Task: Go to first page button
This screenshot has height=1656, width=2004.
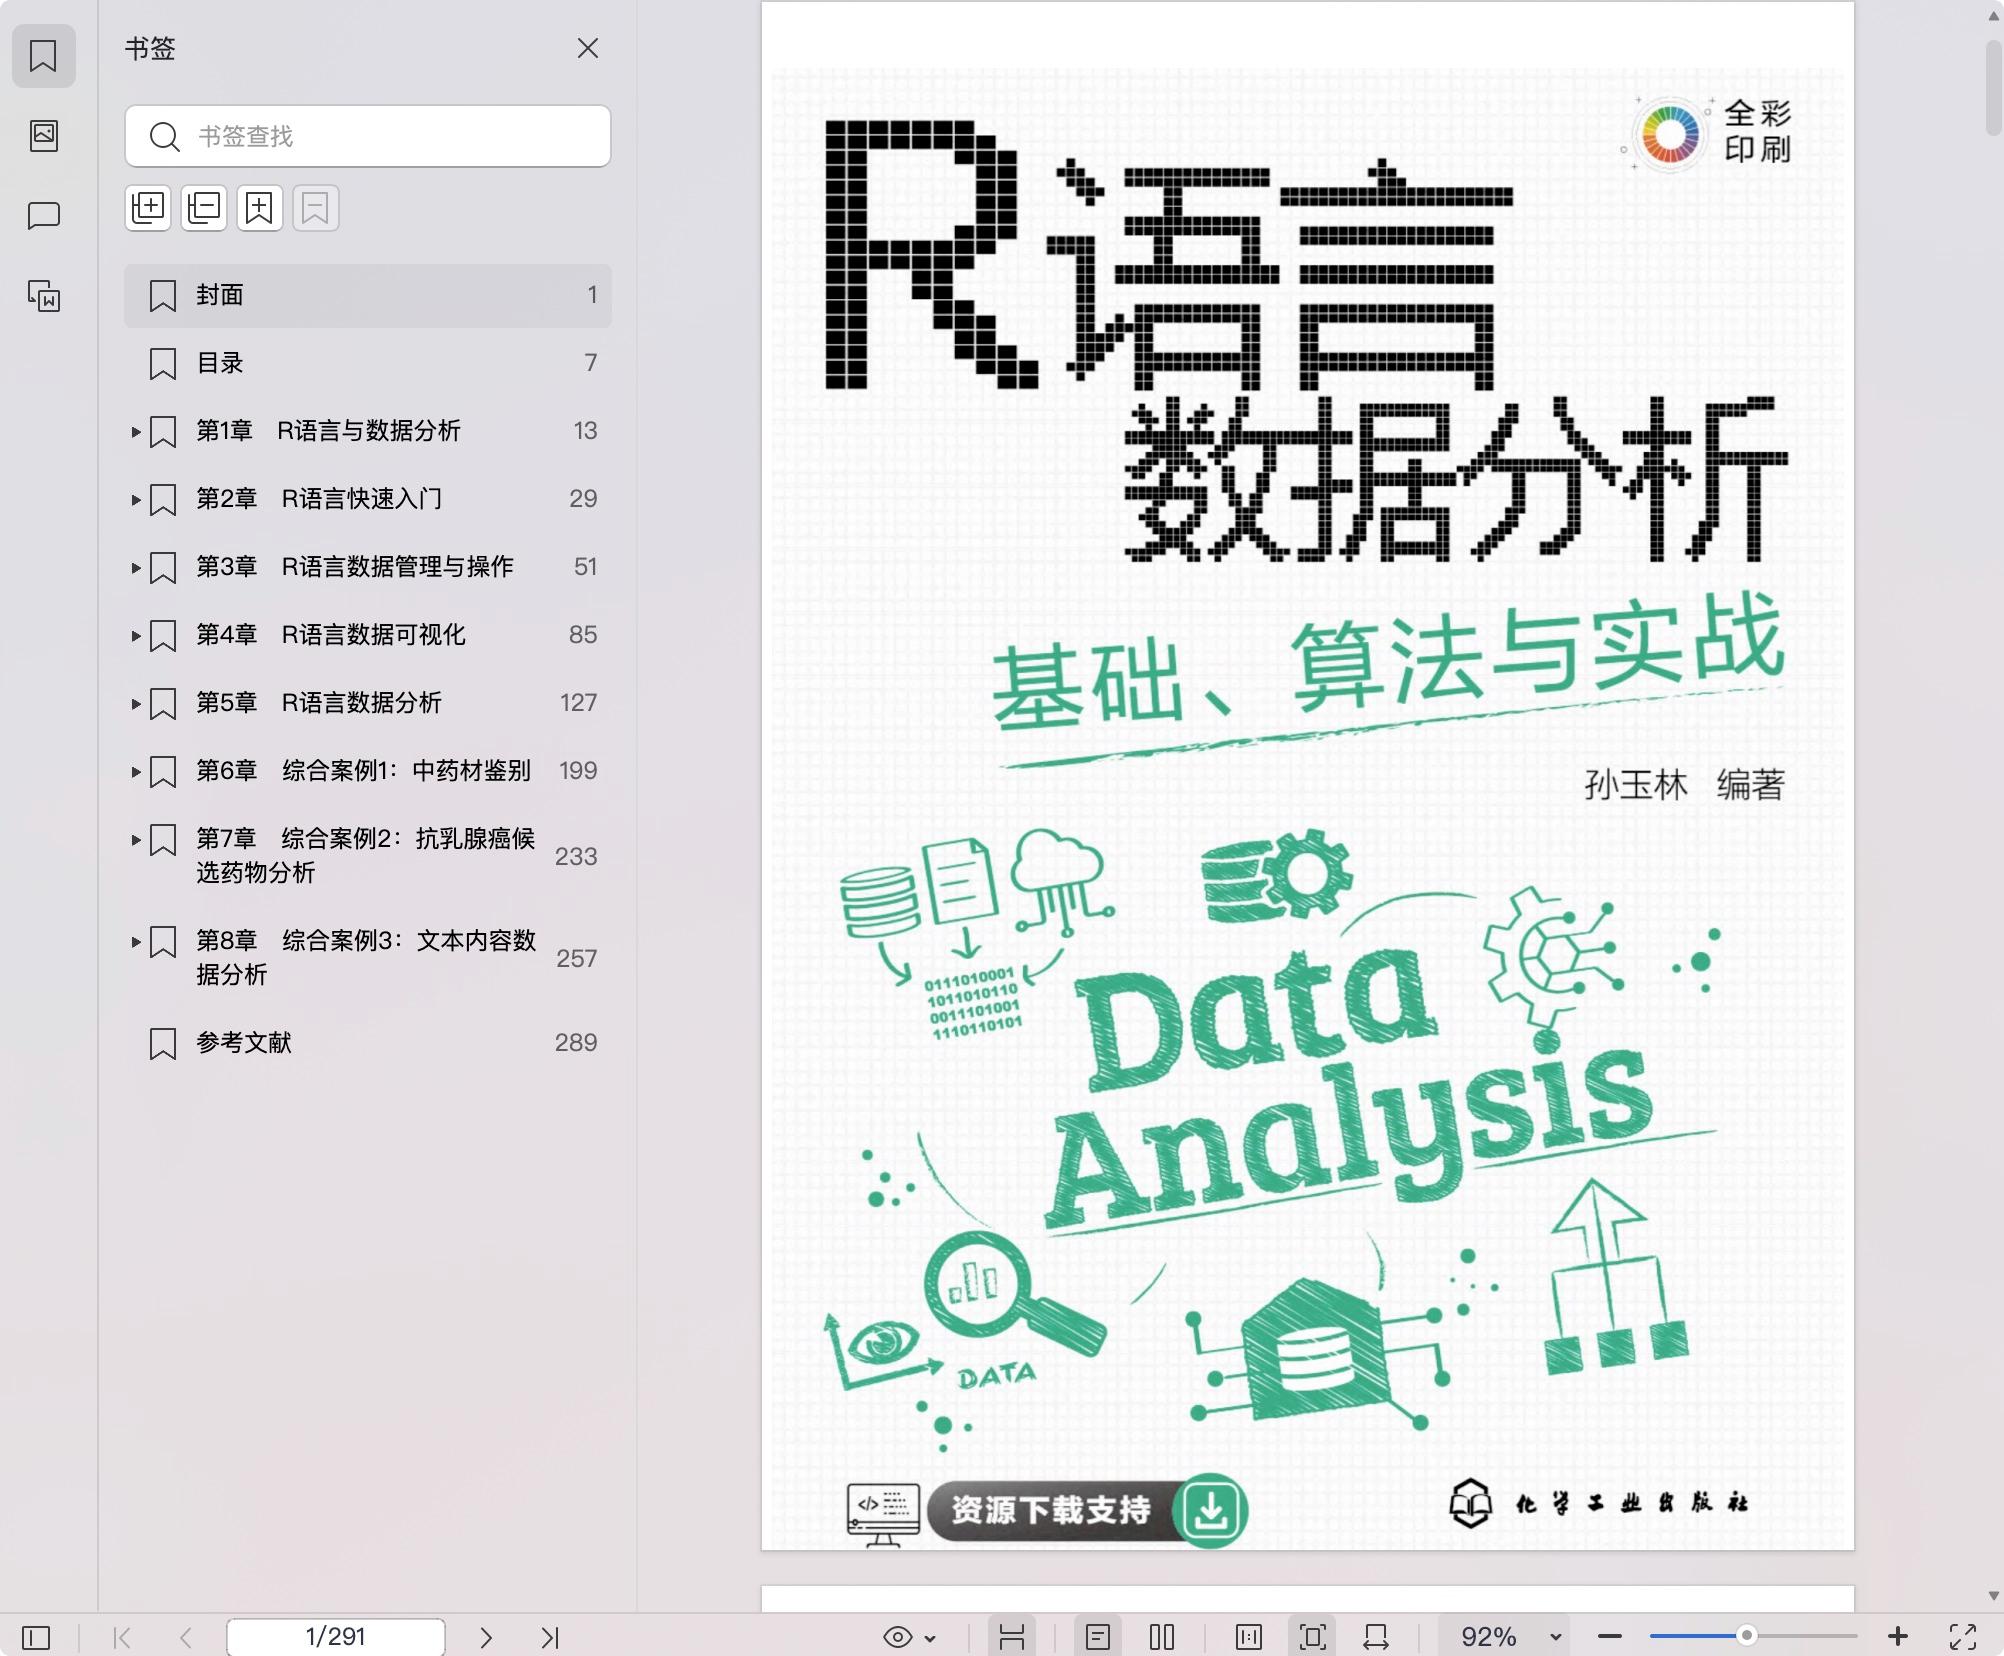Action: click(x=122, y=1637)
